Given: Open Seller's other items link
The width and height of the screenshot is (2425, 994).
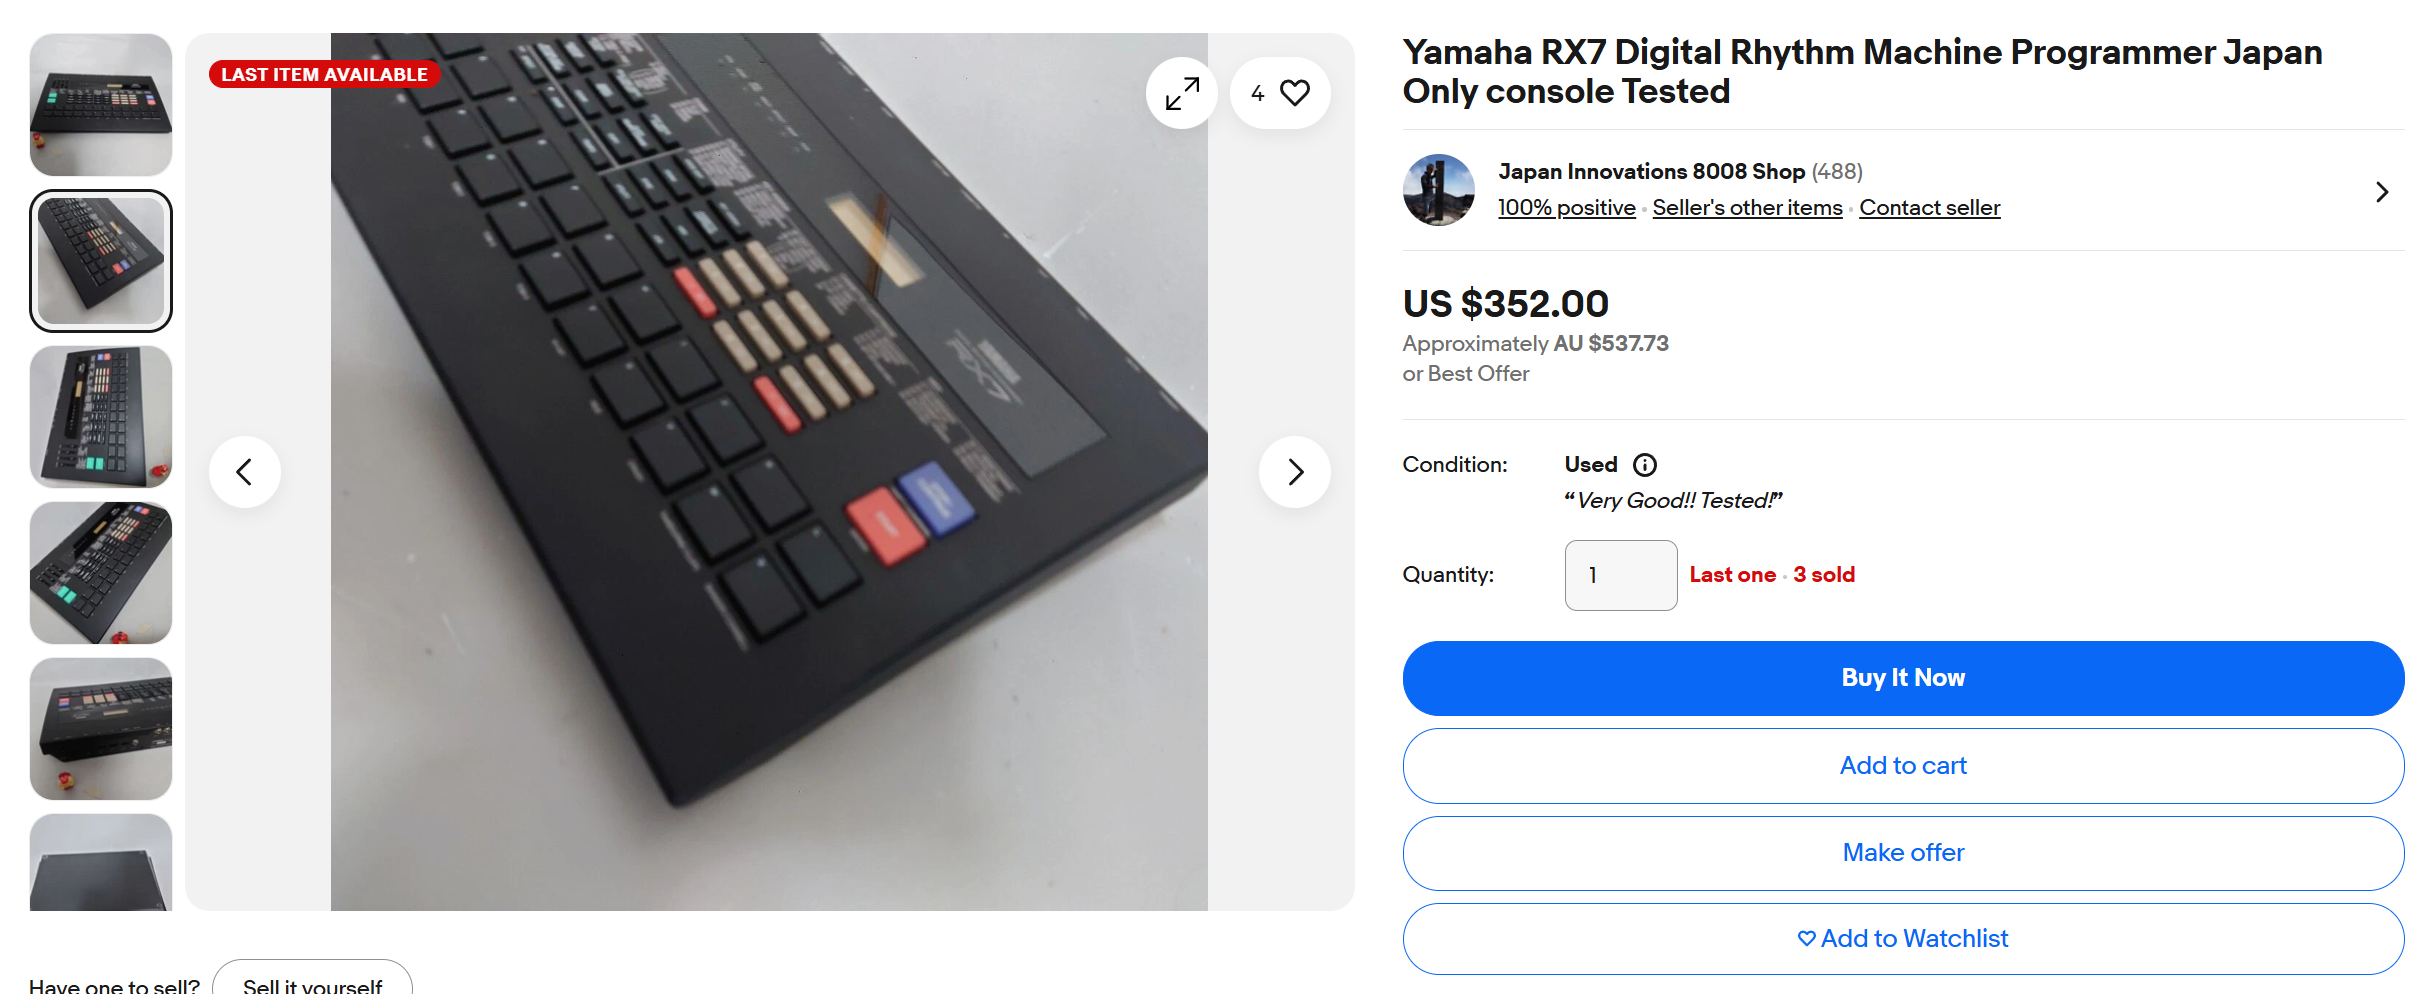Looking at the screenshot, I should click(x=1747, y=208).
